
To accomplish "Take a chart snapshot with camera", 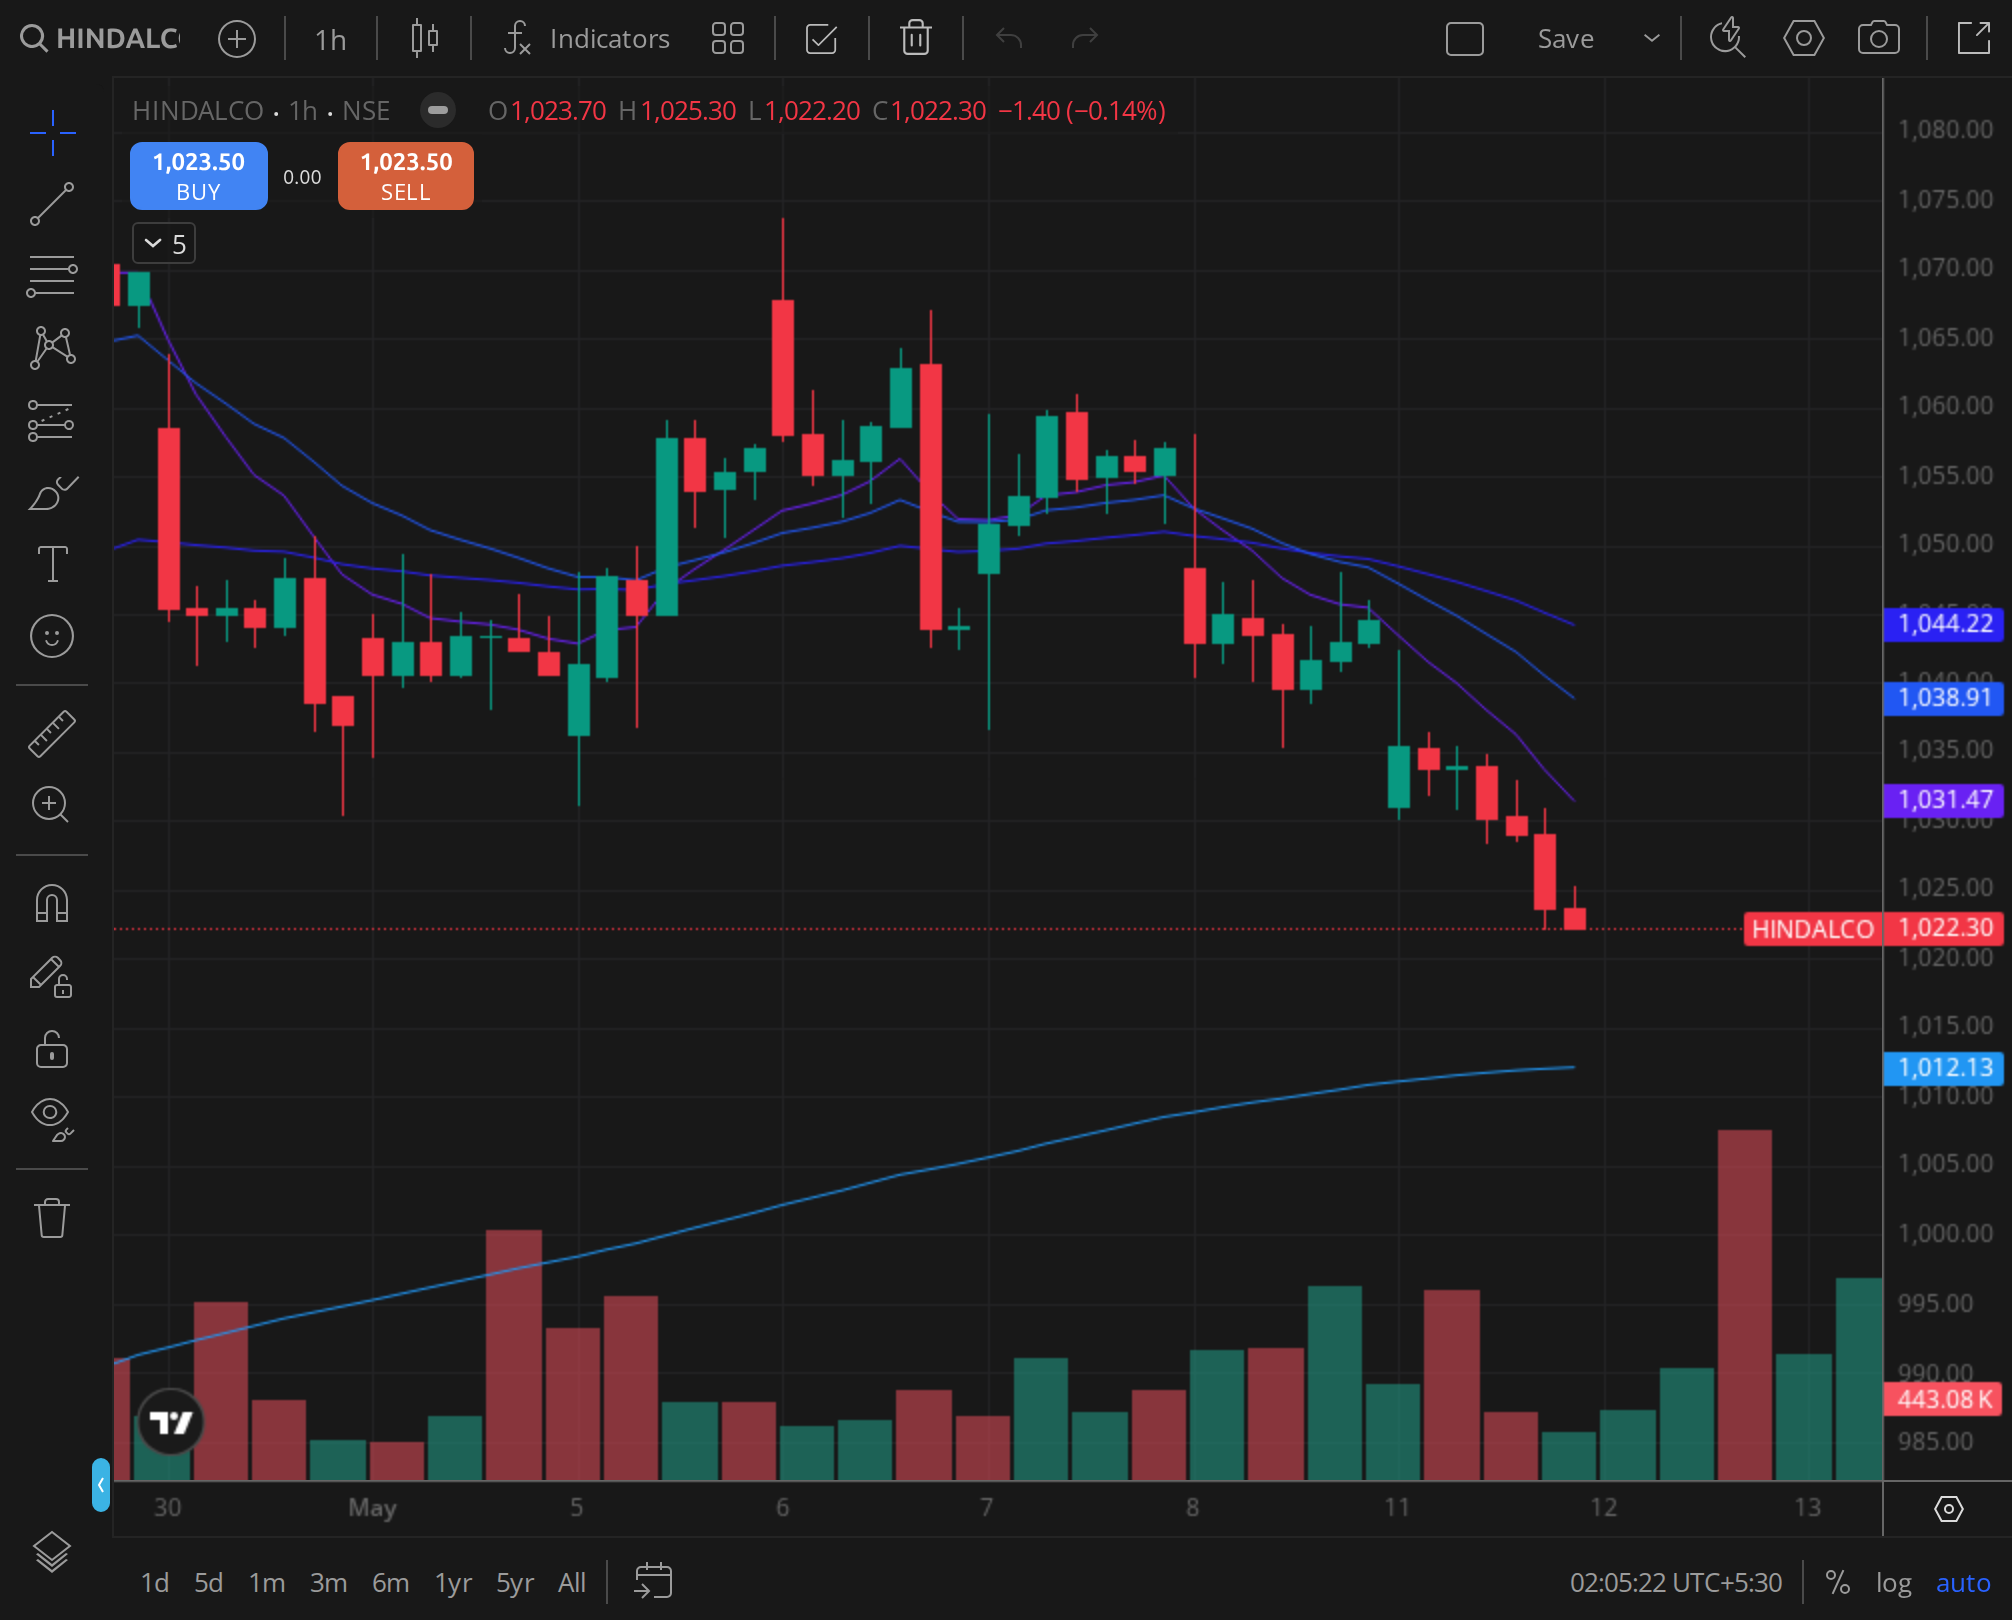I will (x=1878, y=39).
